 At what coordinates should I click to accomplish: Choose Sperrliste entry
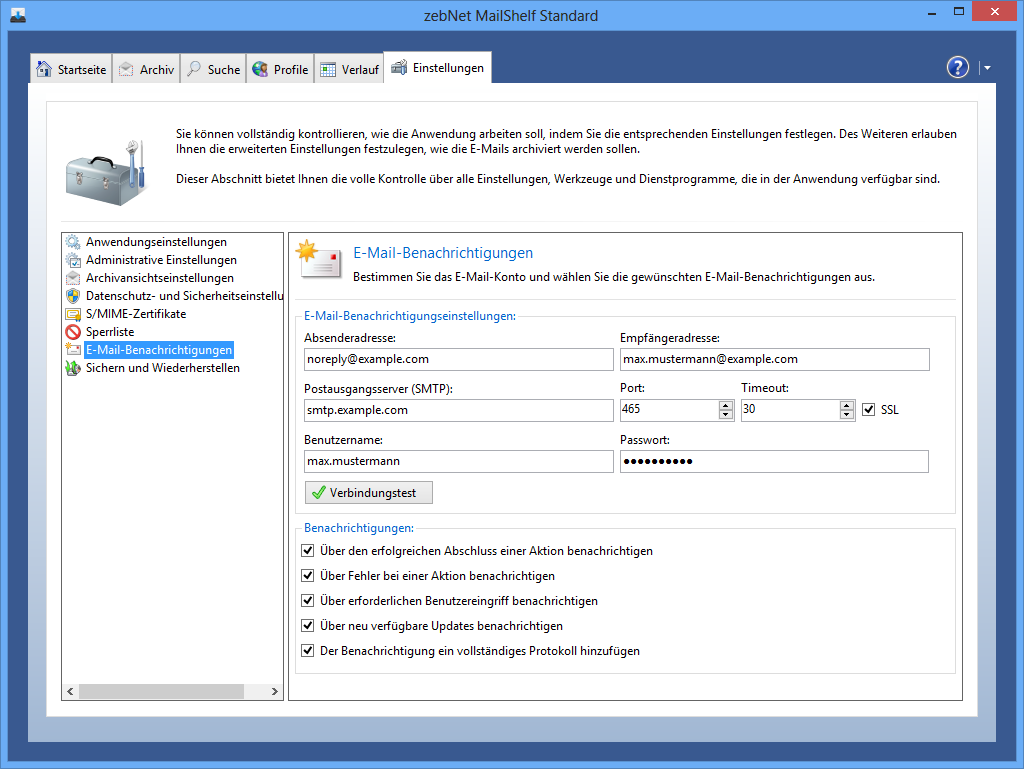110,332
